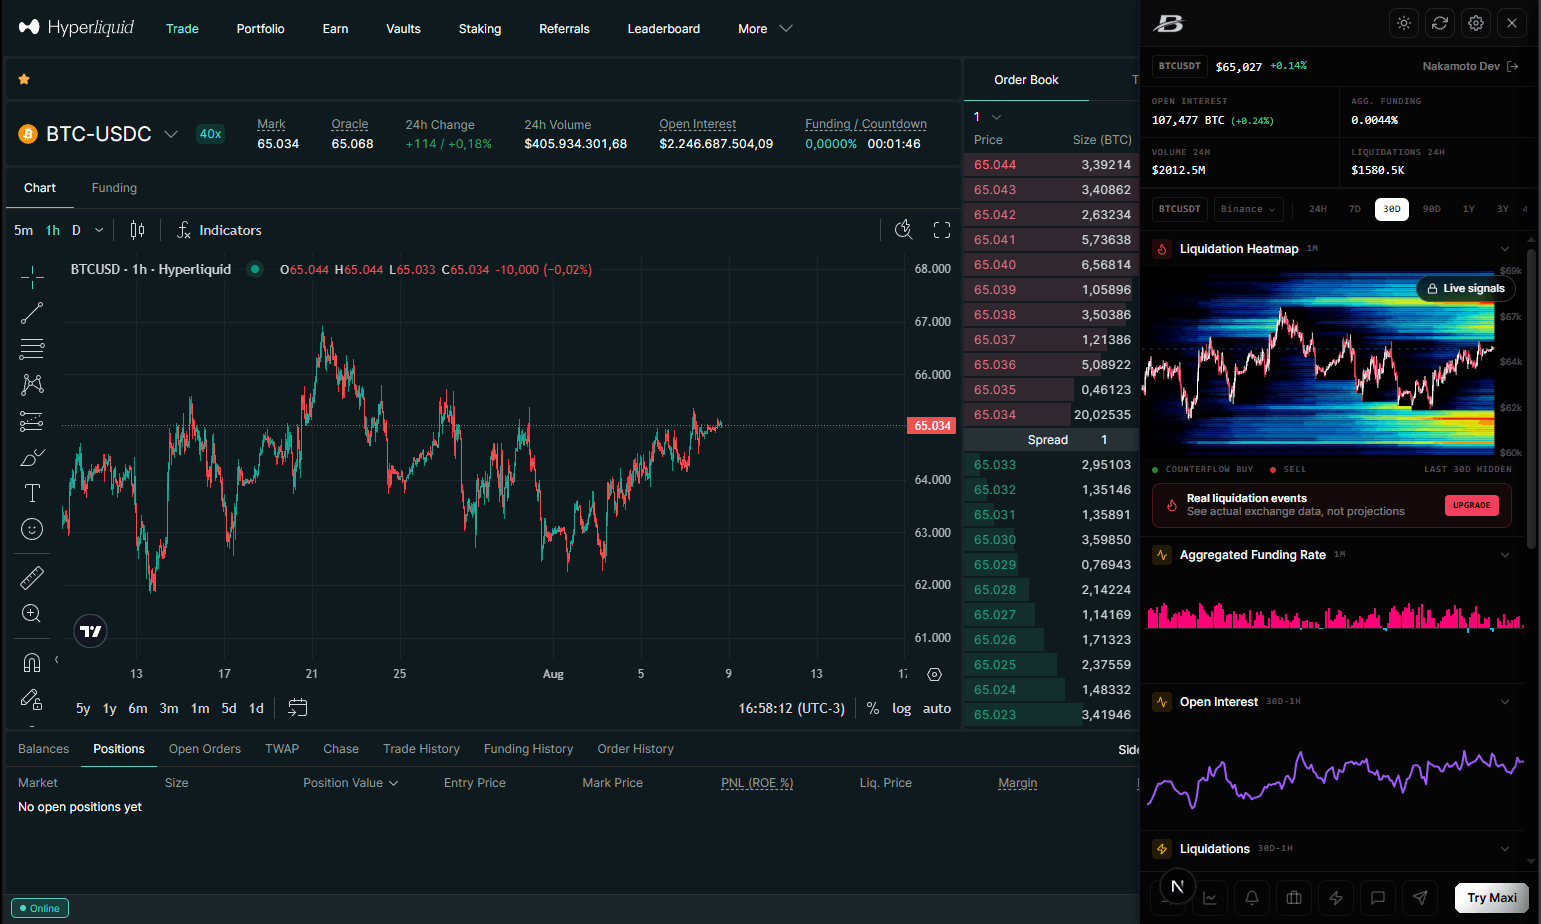The width and height of the screenshot is (1541, 924).
Task: Open side panel settings gear
Action: point(1476,23)
